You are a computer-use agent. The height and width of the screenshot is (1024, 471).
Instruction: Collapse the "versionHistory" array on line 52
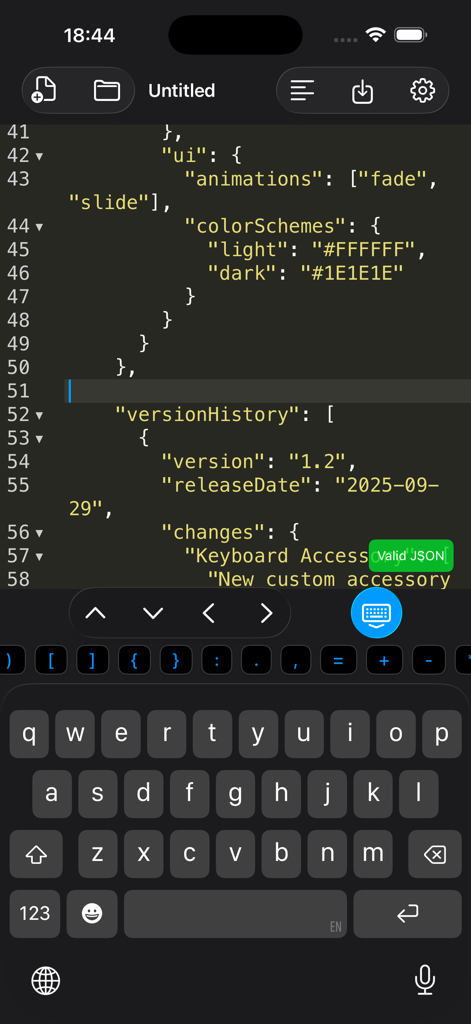(x=39, y=415)
